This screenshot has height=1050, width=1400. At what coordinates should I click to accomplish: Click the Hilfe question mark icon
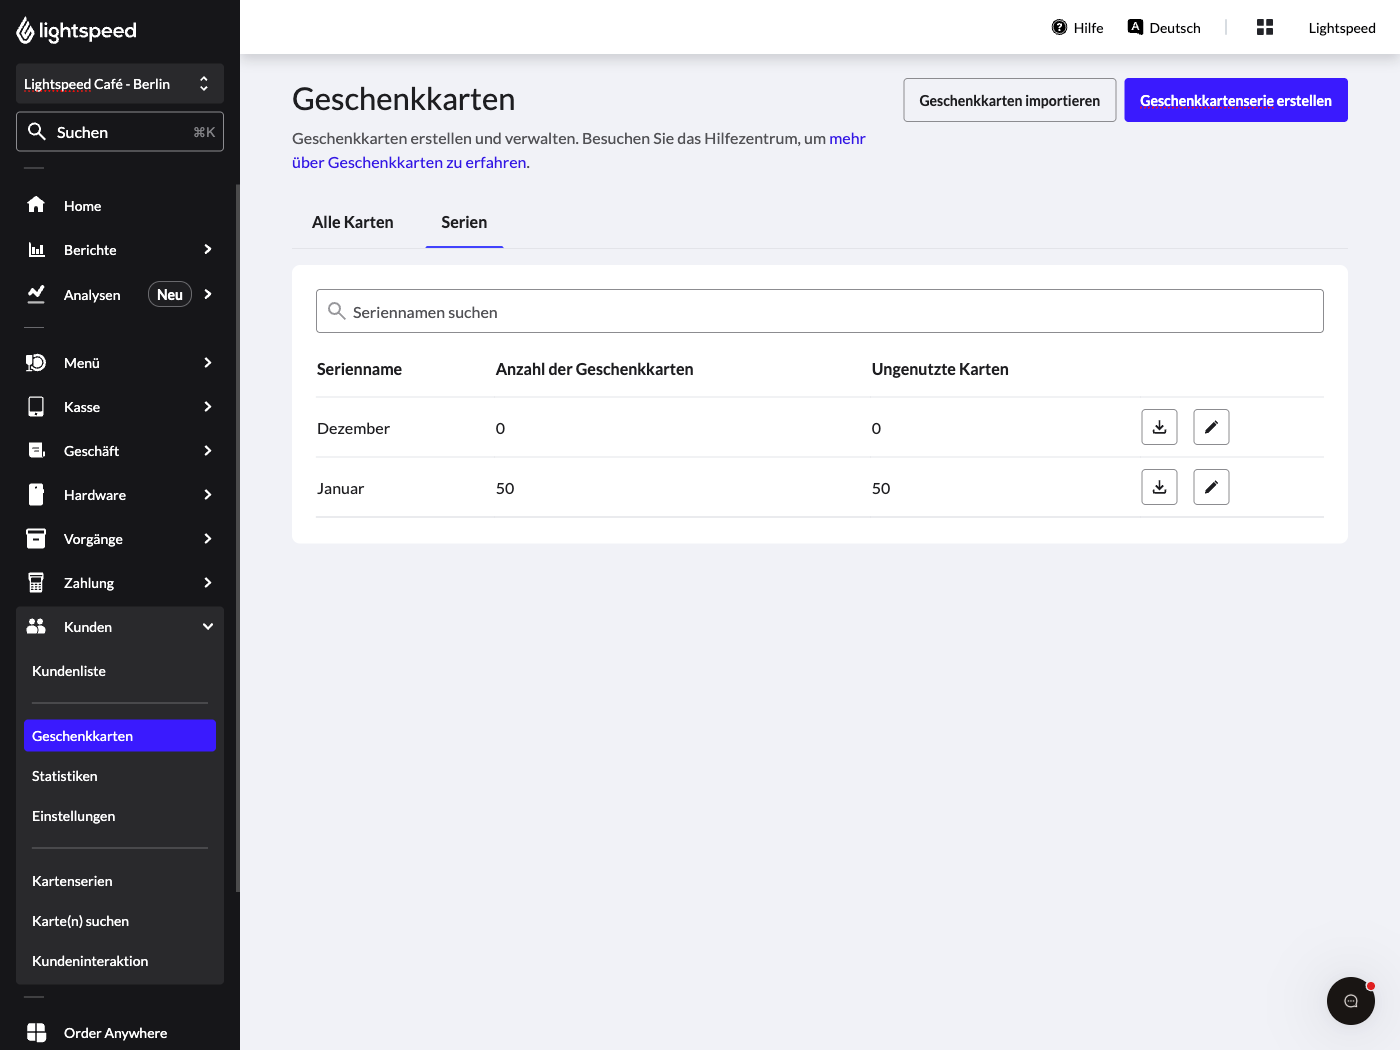click(x=1059, y=27)
